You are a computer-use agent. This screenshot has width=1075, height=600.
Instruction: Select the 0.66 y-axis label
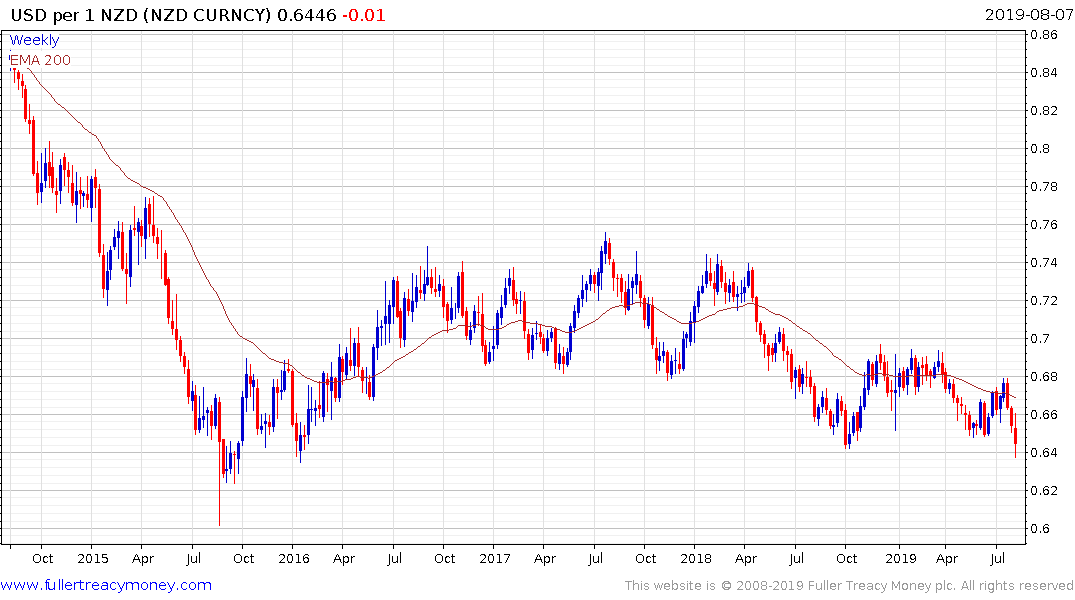1044,415
